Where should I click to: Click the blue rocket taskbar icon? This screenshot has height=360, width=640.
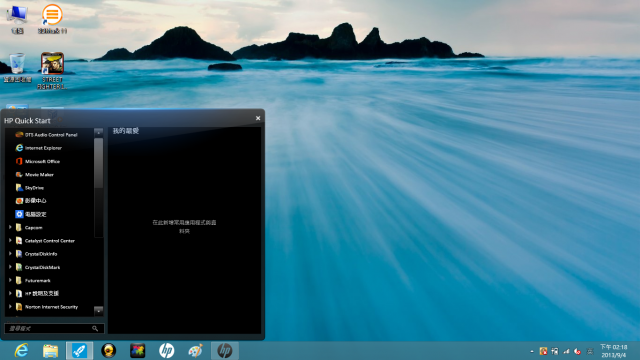pos(80,351)
